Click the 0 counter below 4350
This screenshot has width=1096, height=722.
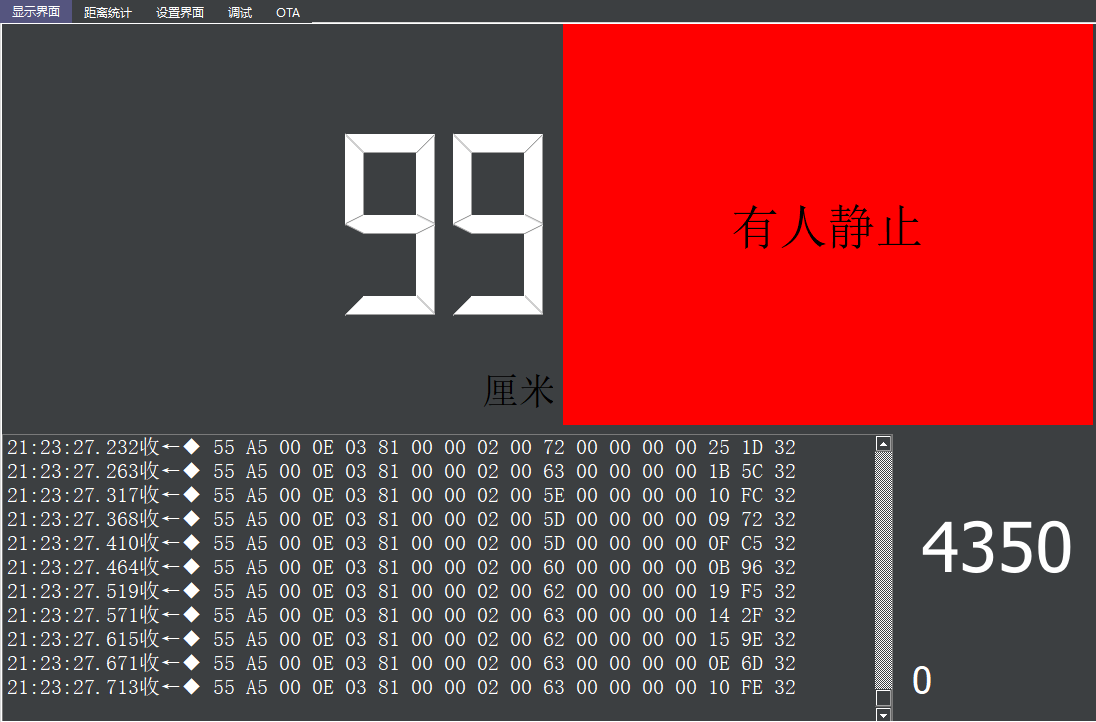tap(921, 681)
